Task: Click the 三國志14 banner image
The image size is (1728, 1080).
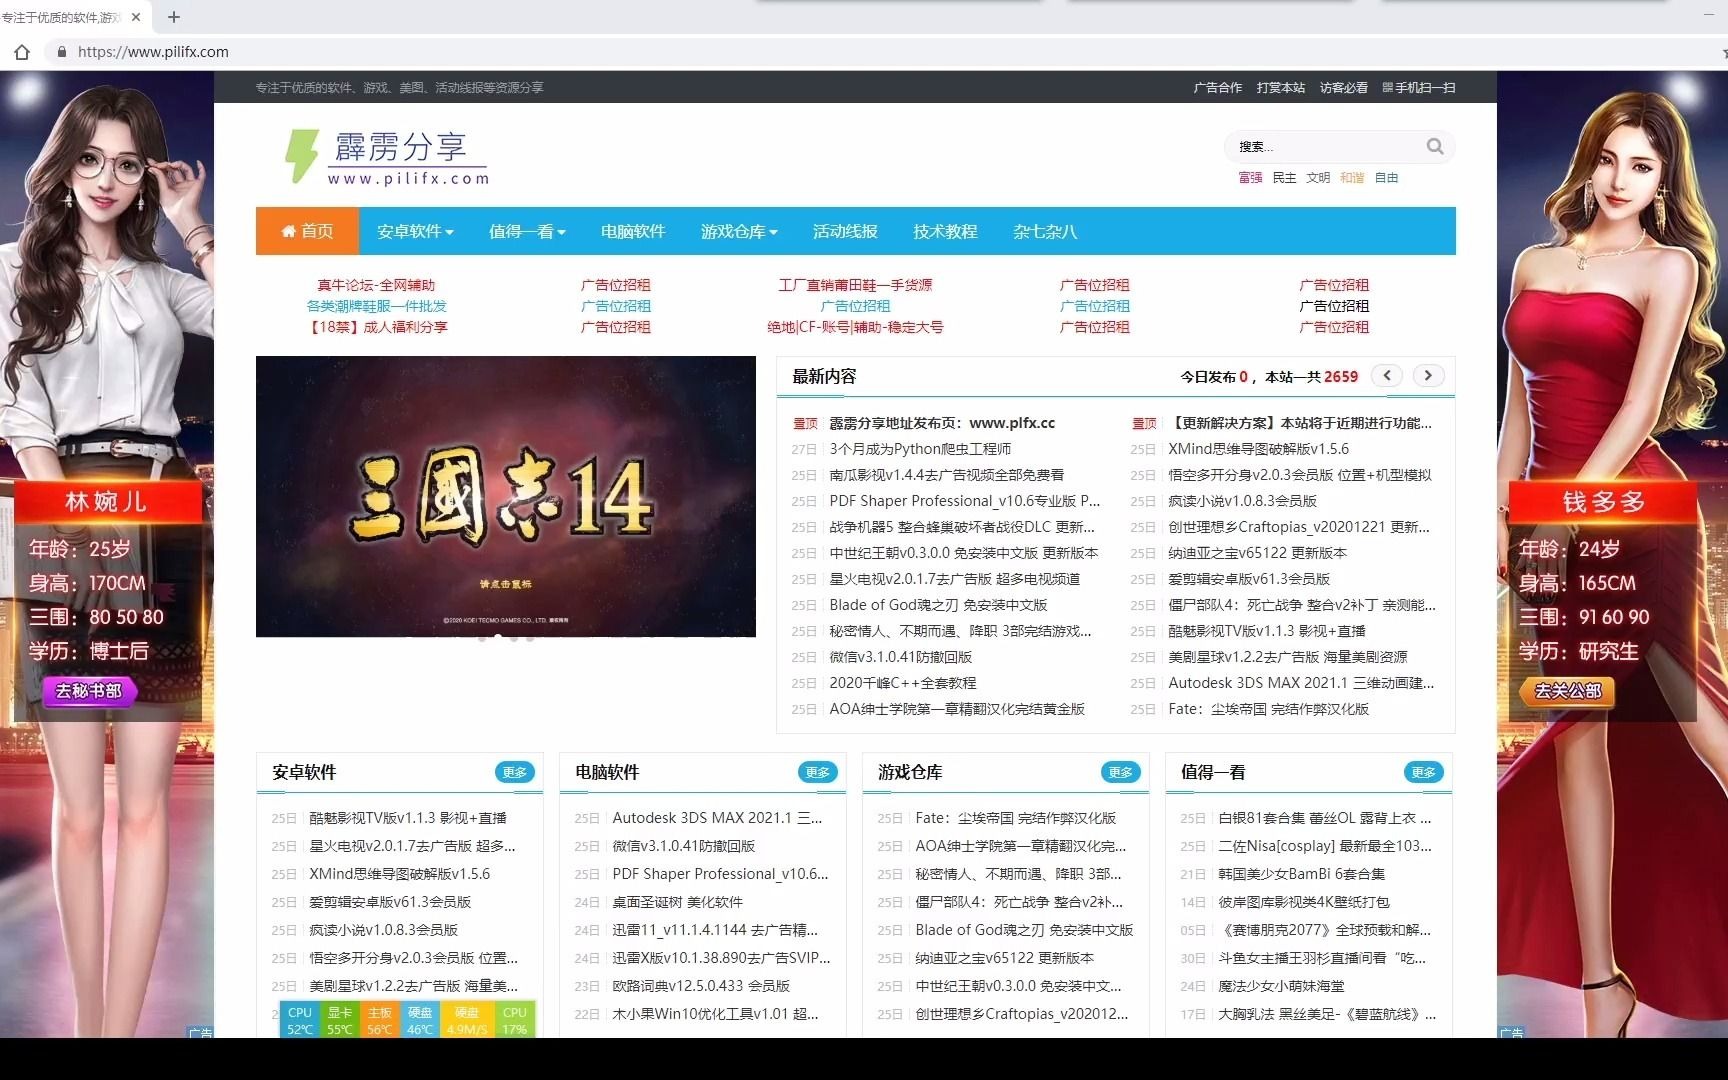Action: 506,496
